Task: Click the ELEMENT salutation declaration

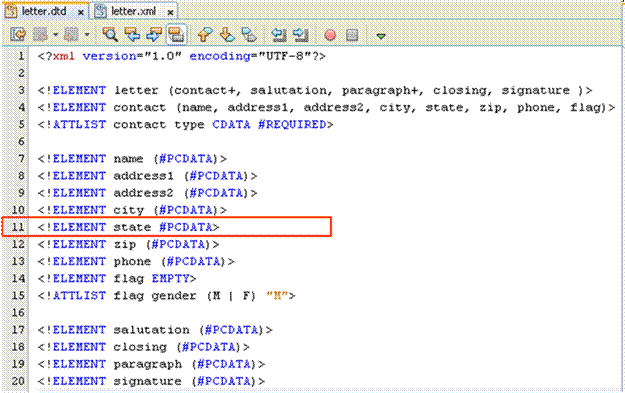Action: tap(155, 330)
